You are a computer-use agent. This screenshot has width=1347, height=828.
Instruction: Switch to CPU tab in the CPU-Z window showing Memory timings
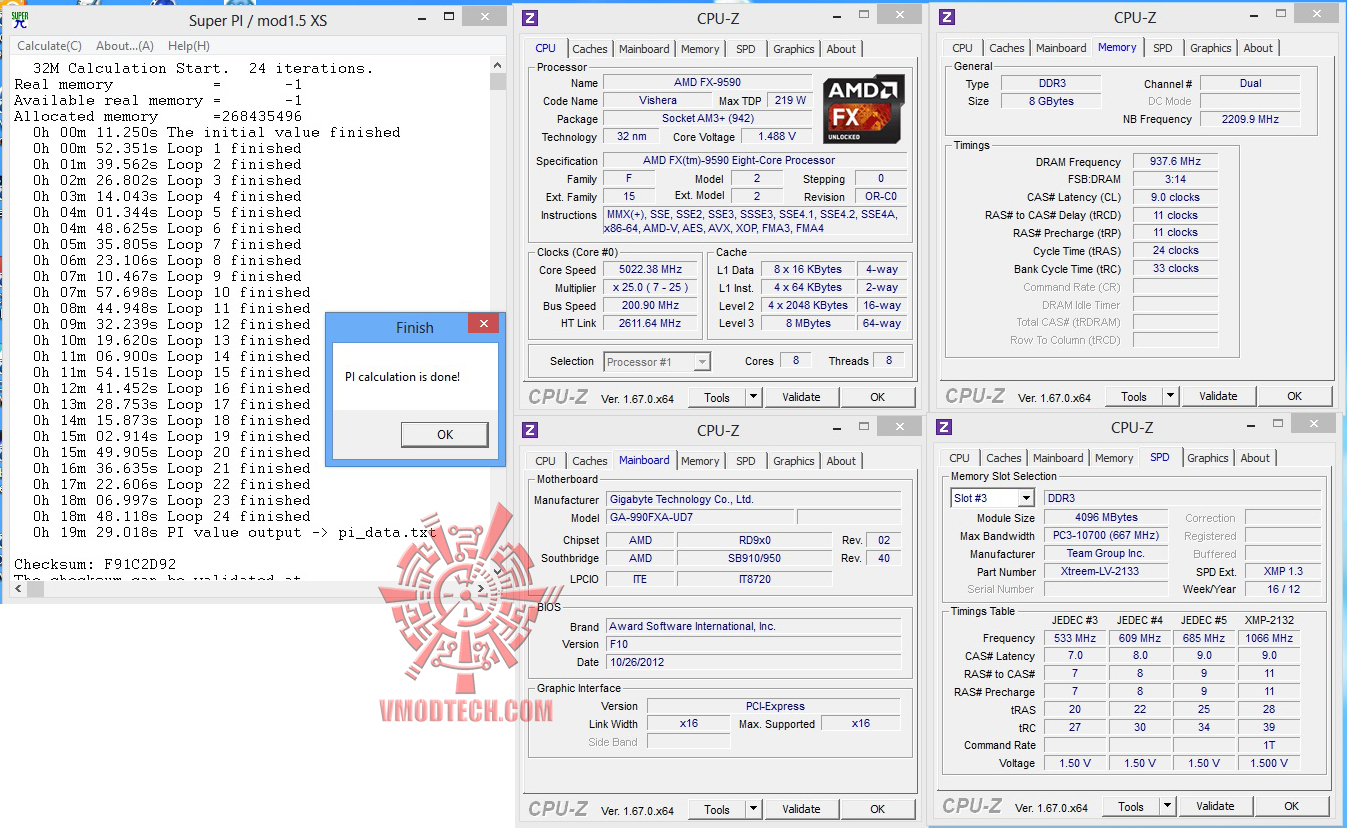(963, 48)
